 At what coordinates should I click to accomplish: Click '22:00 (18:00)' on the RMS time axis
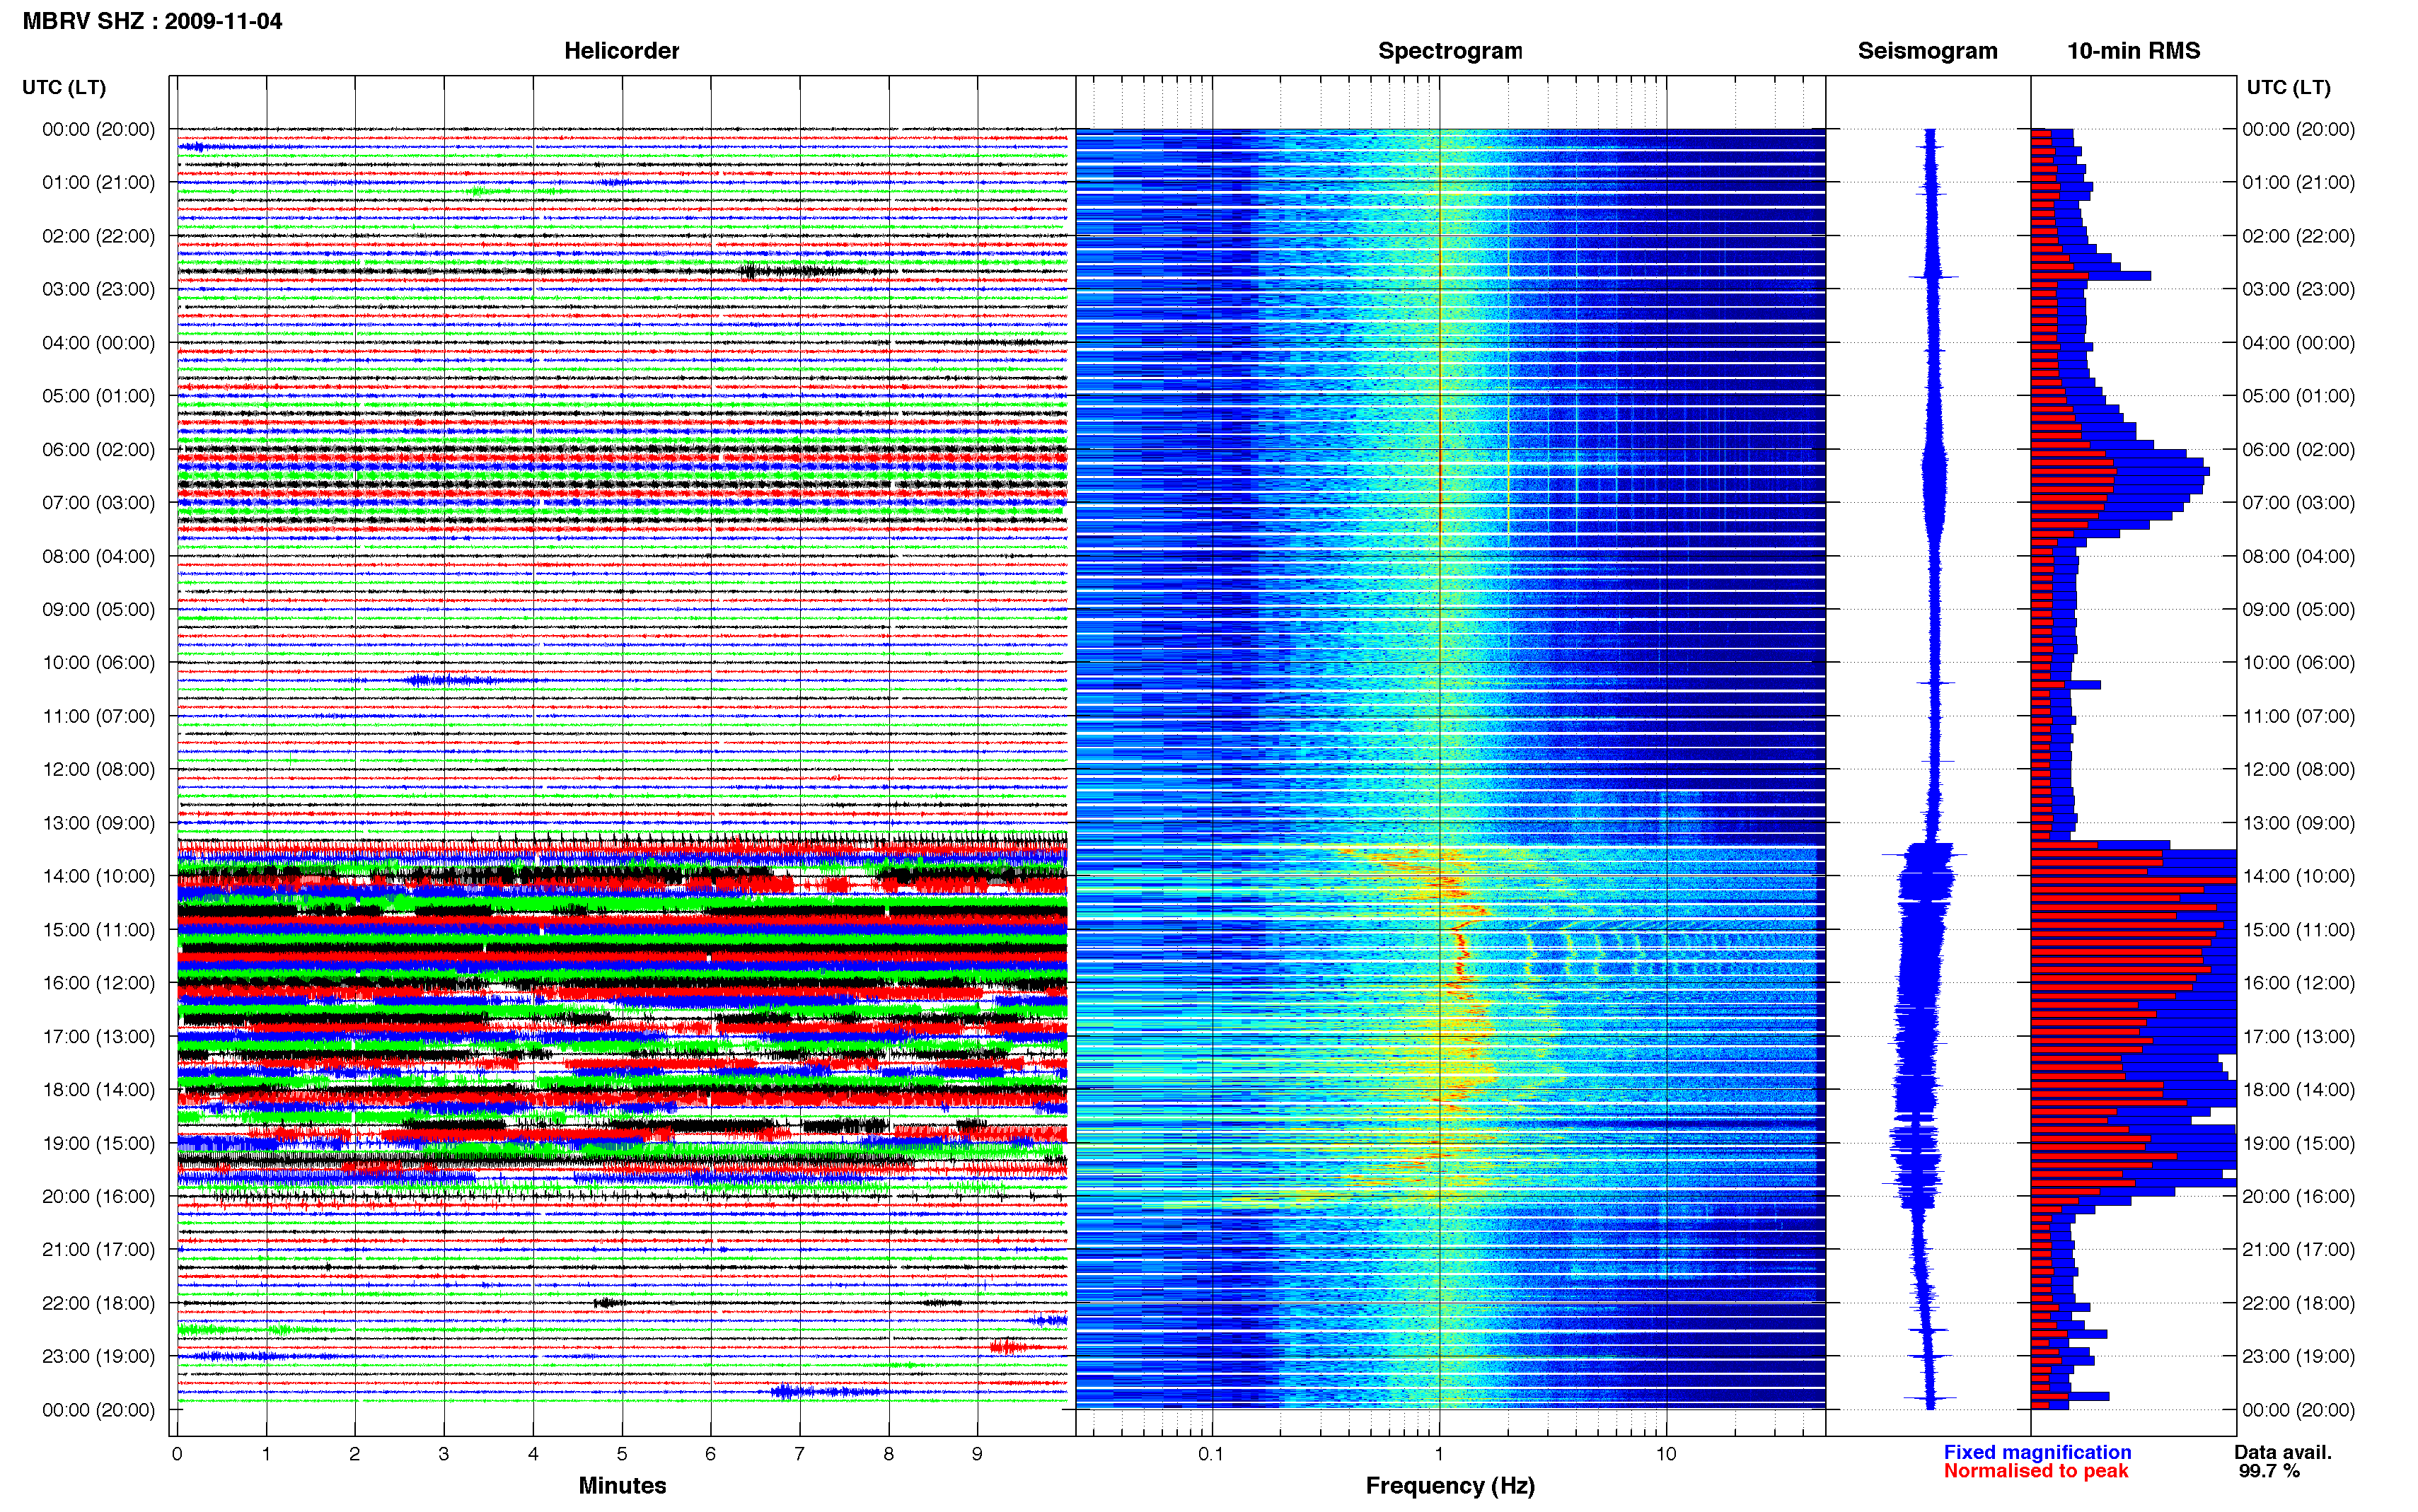tap(2298, 1303)
